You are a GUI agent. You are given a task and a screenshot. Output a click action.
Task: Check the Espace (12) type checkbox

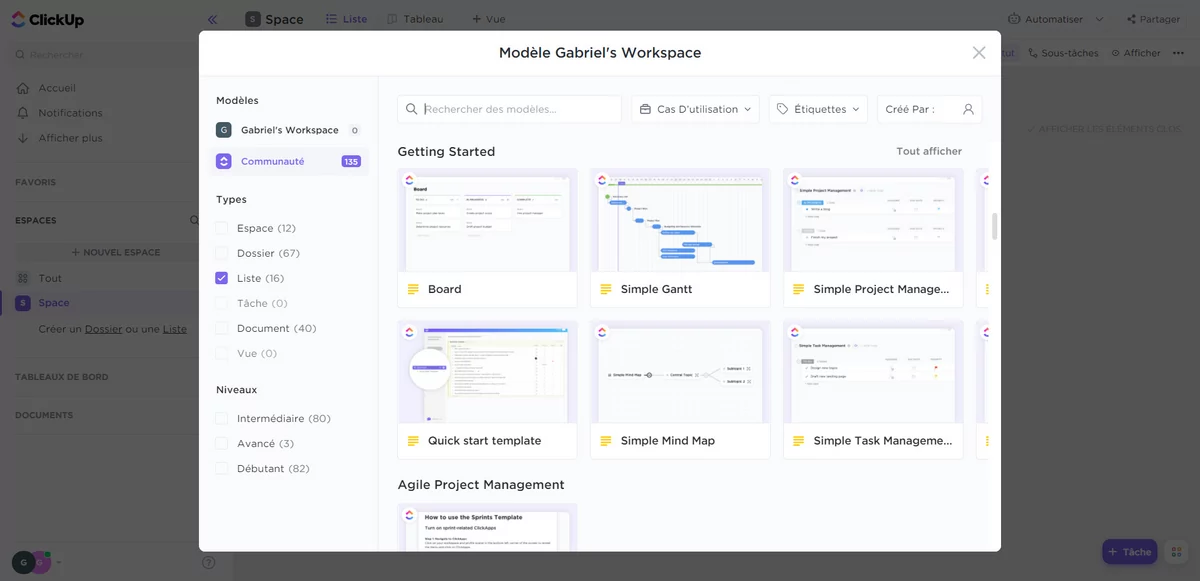(x=222, y=228)
